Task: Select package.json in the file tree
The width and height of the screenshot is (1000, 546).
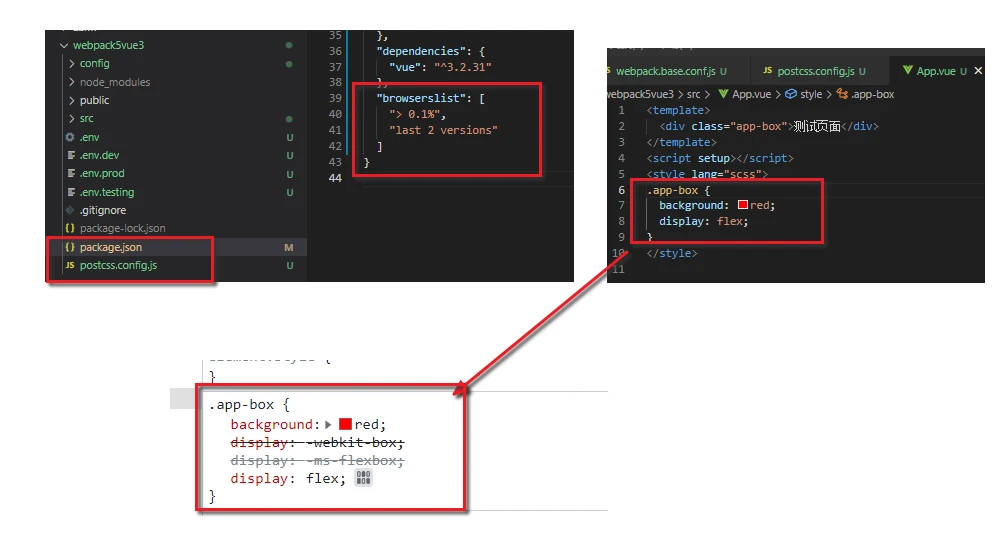Action: click(x=111, y=247)
